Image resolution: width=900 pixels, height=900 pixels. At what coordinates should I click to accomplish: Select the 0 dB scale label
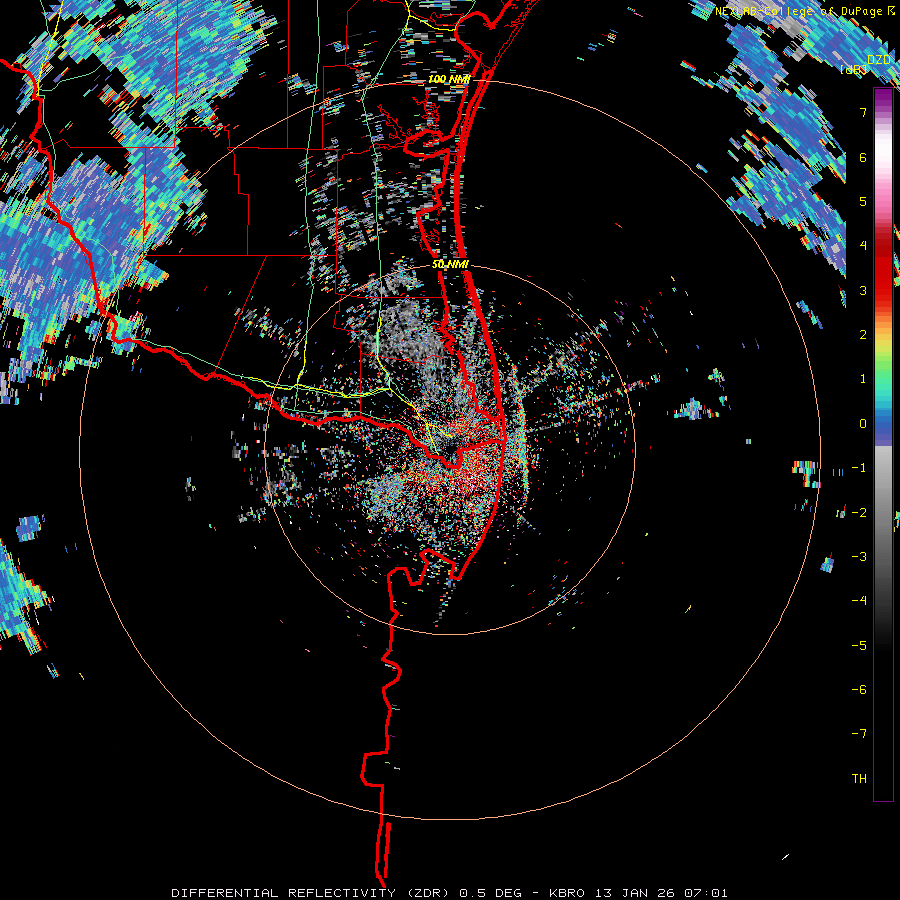point(863,424)
